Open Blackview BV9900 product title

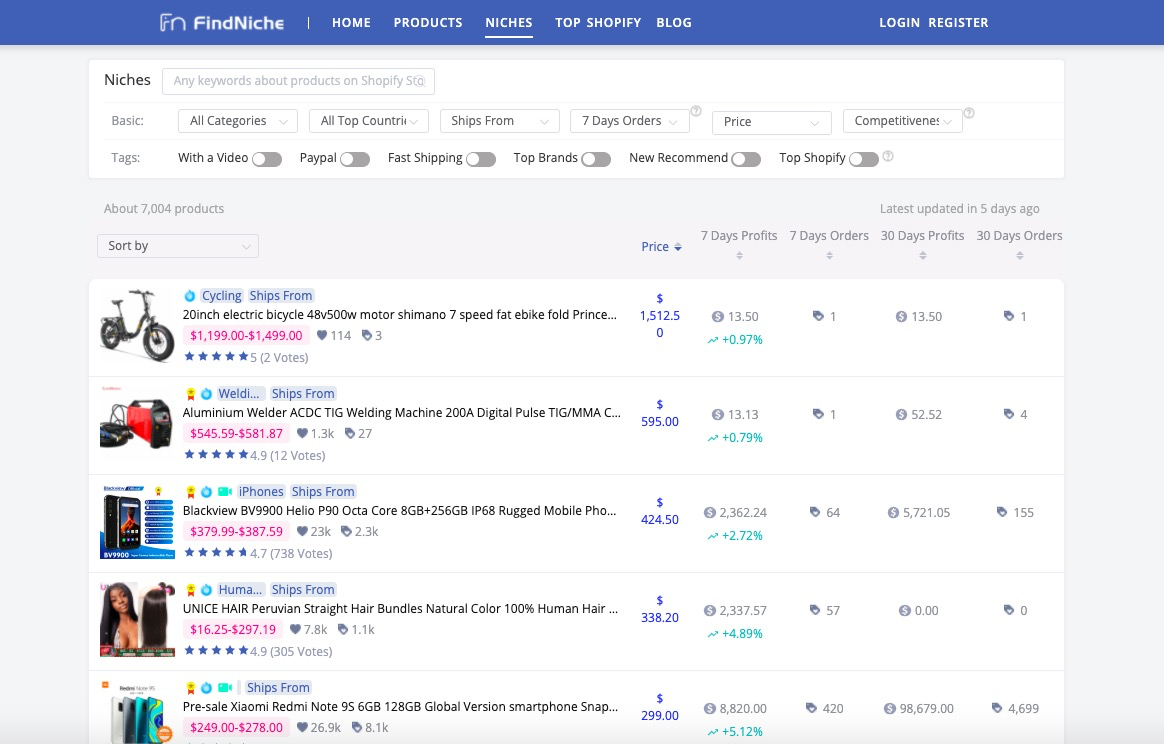tap(399, 511)
